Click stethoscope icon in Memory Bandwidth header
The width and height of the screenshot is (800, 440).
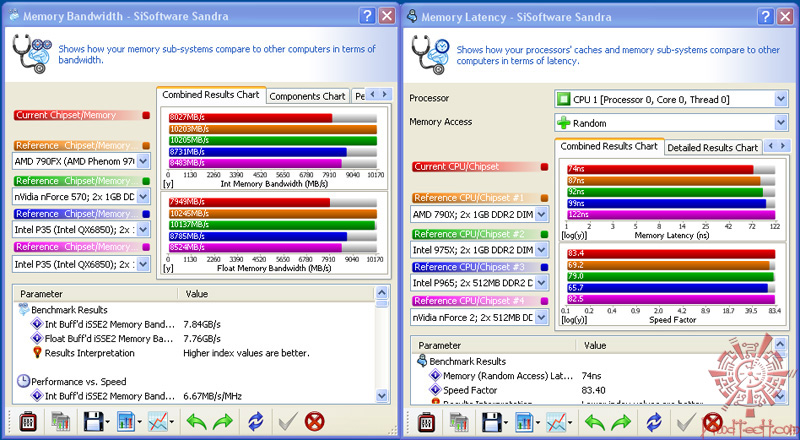[x=32, y=54]
